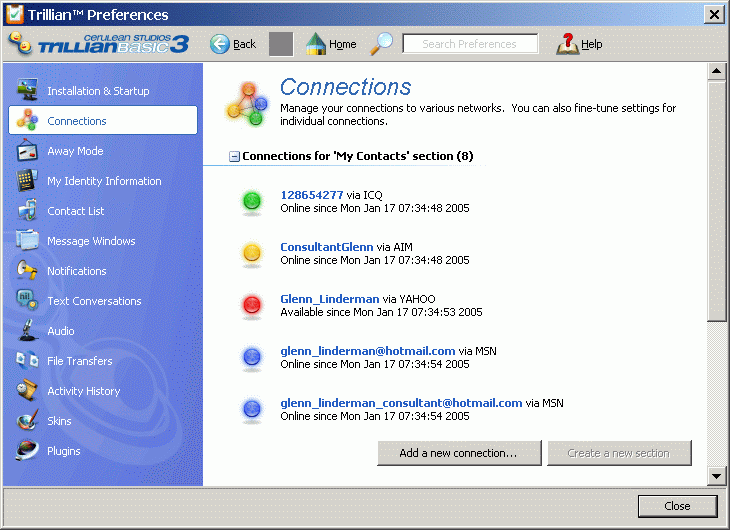The width and height of the screenshot is (730, 530).
Task: Select Away Mode in the sidebar
Action: coord(75,151)
